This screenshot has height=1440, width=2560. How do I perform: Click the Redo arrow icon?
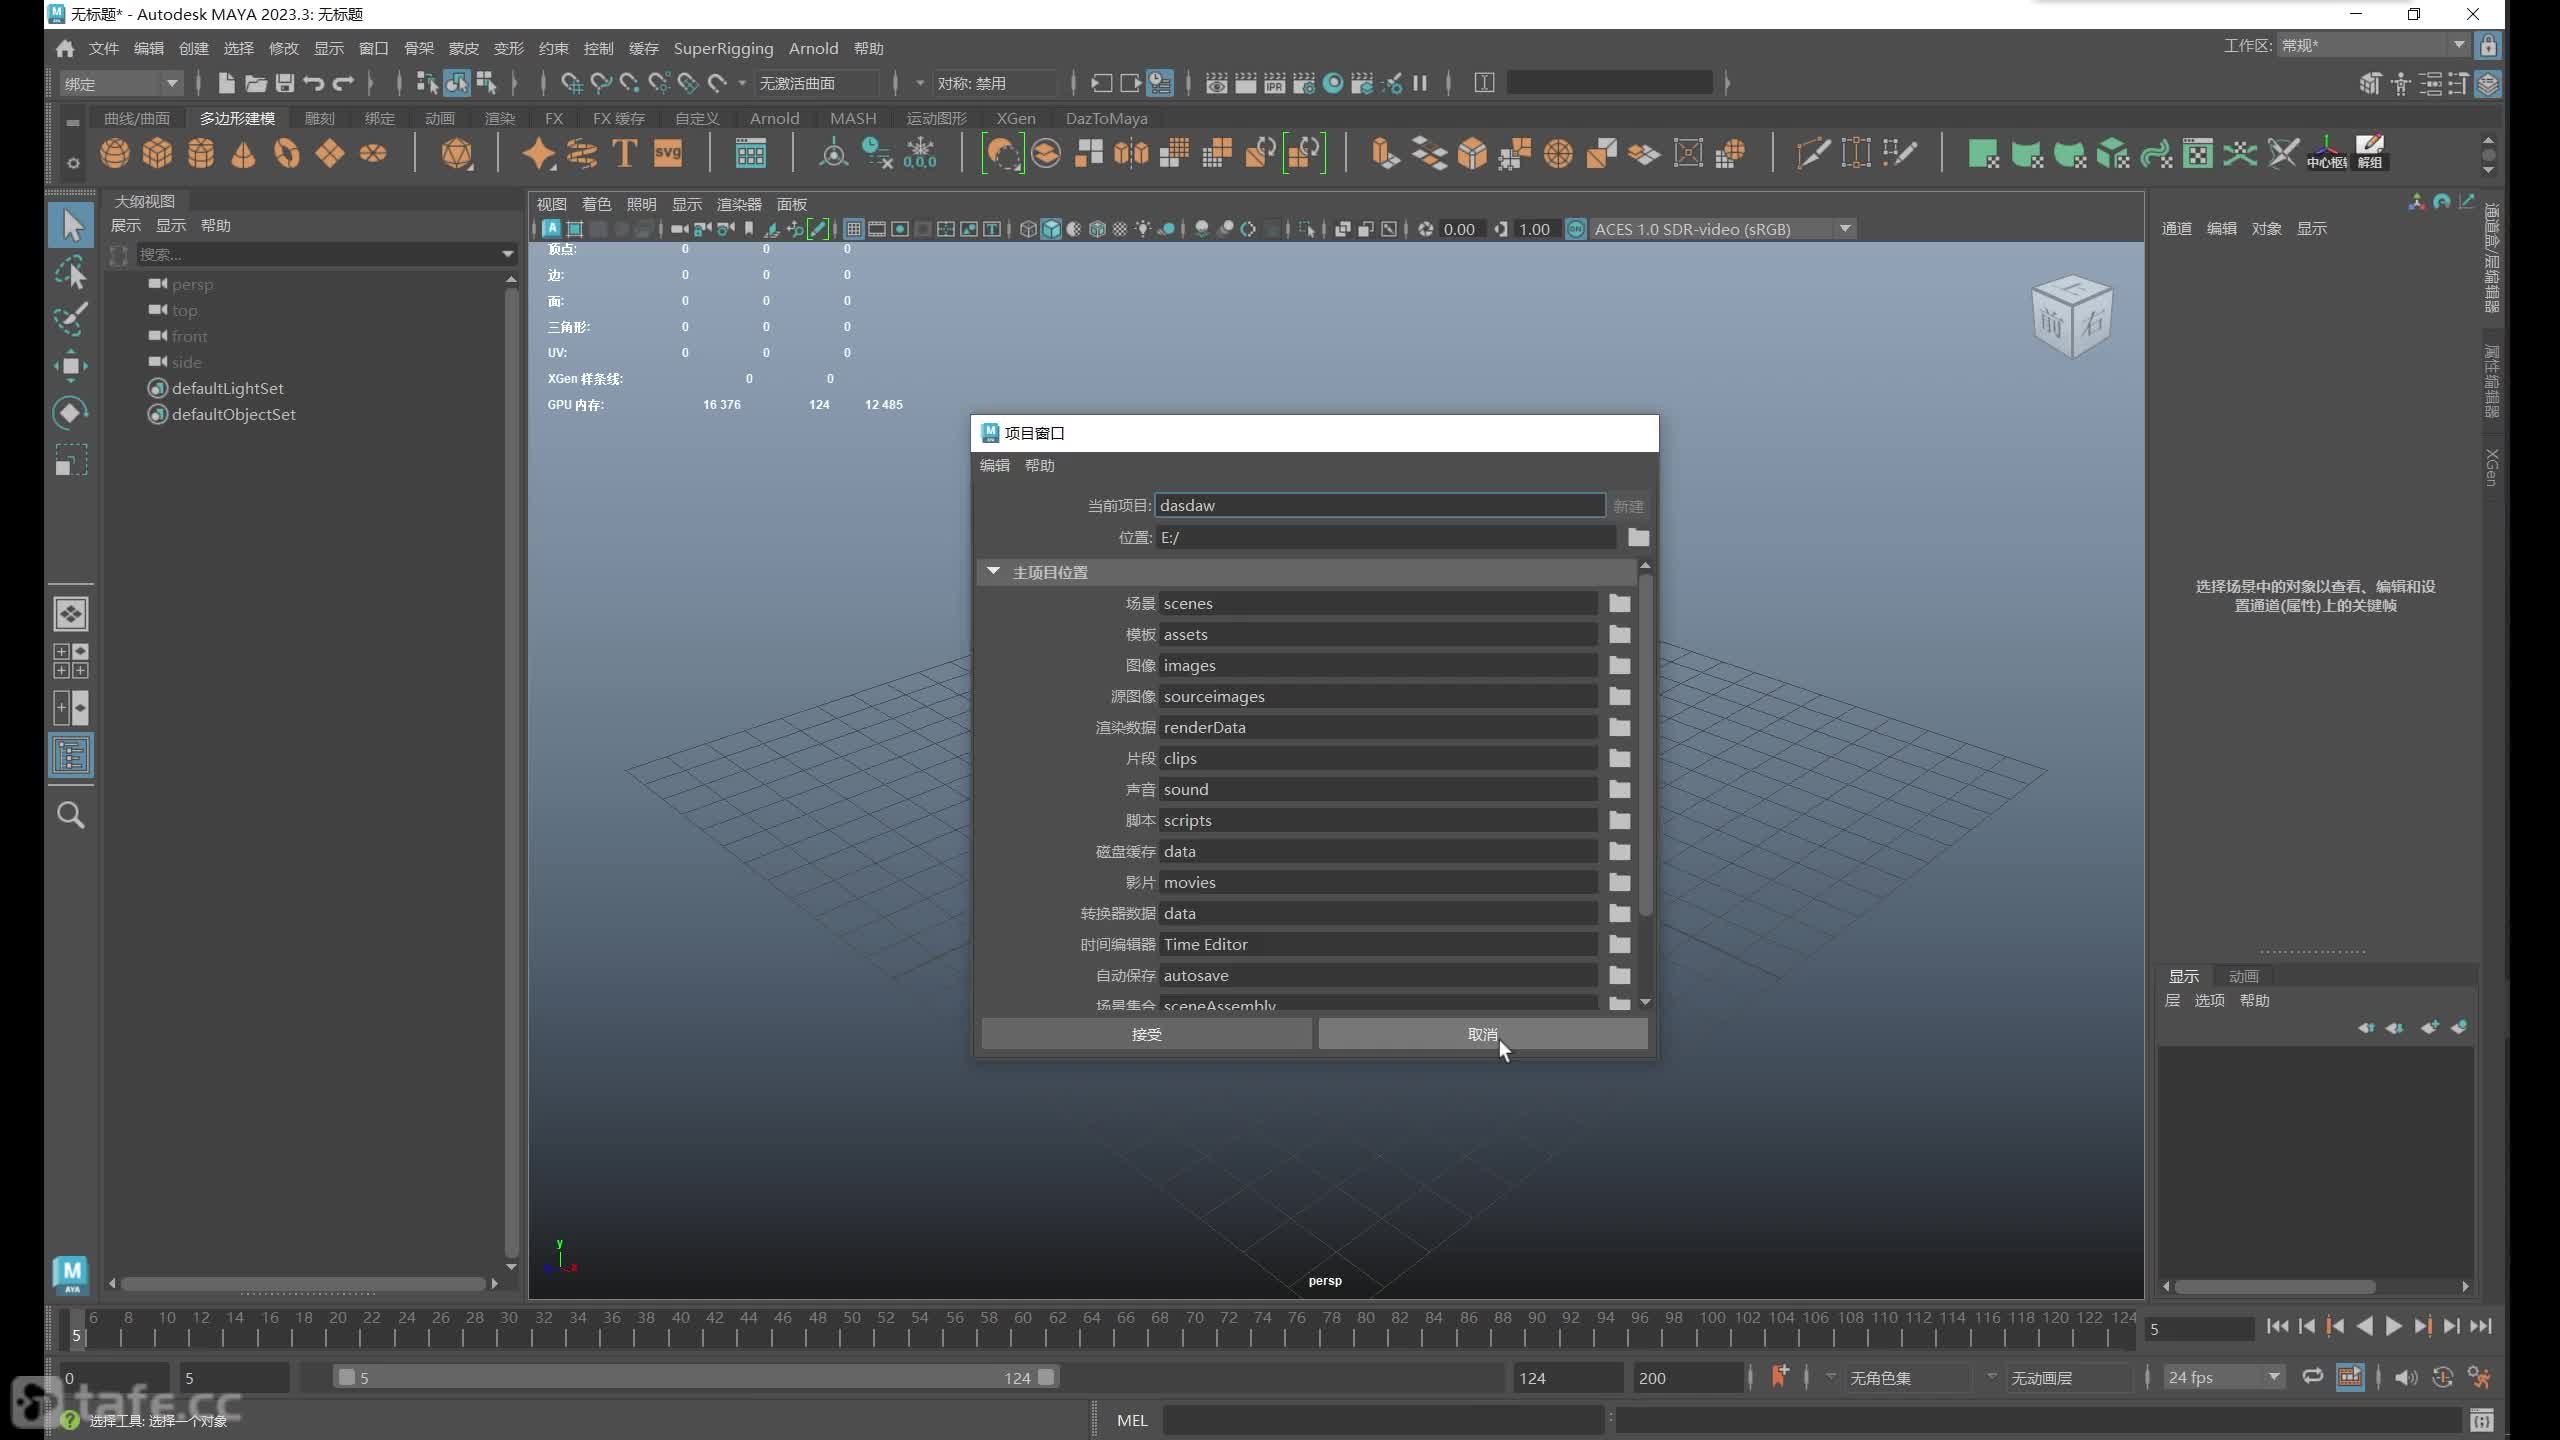pos(343,84)
